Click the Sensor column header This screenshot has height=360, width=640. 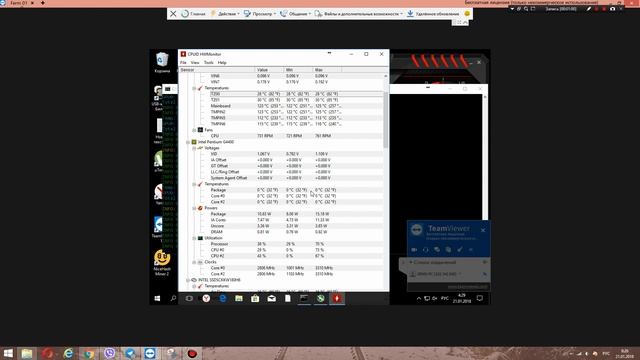point(217,70)
